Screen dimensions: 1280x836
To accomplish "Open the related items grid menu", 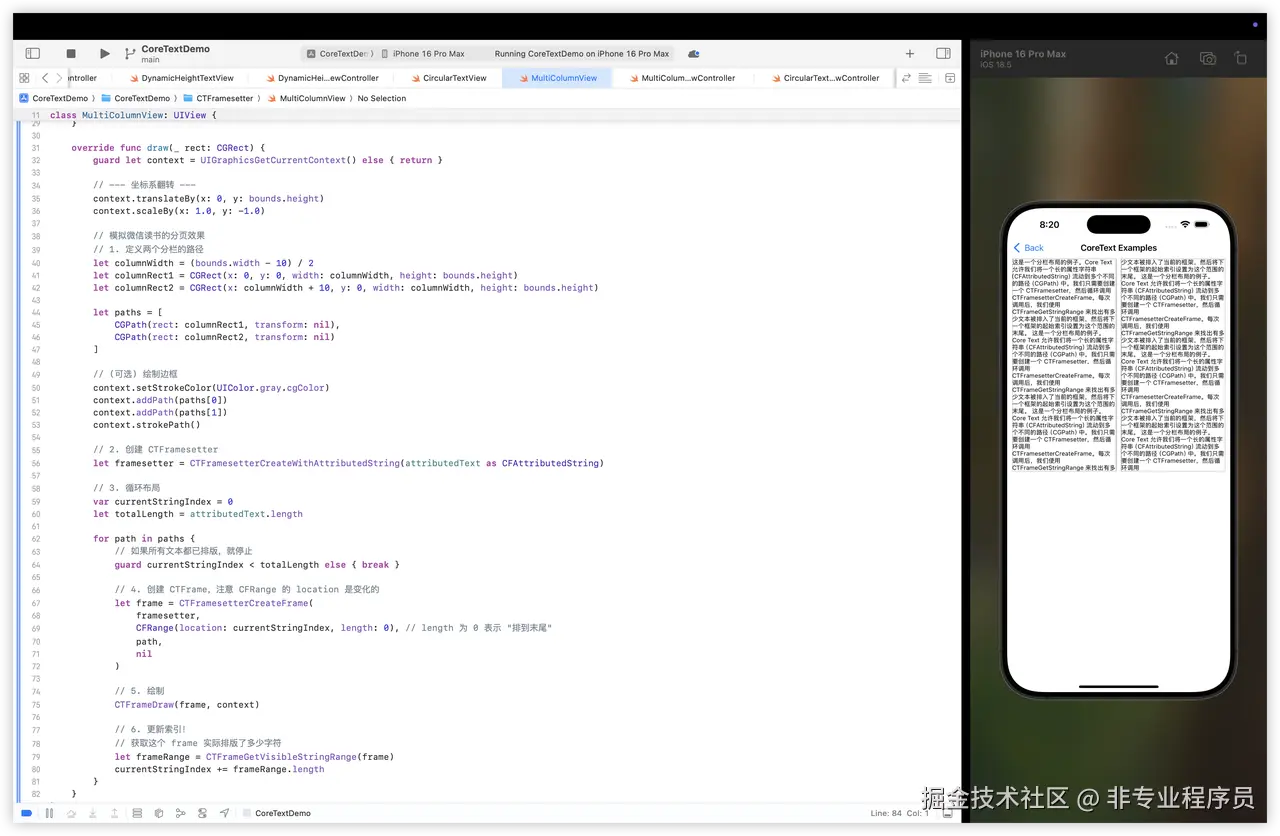I will pos(24,78).
